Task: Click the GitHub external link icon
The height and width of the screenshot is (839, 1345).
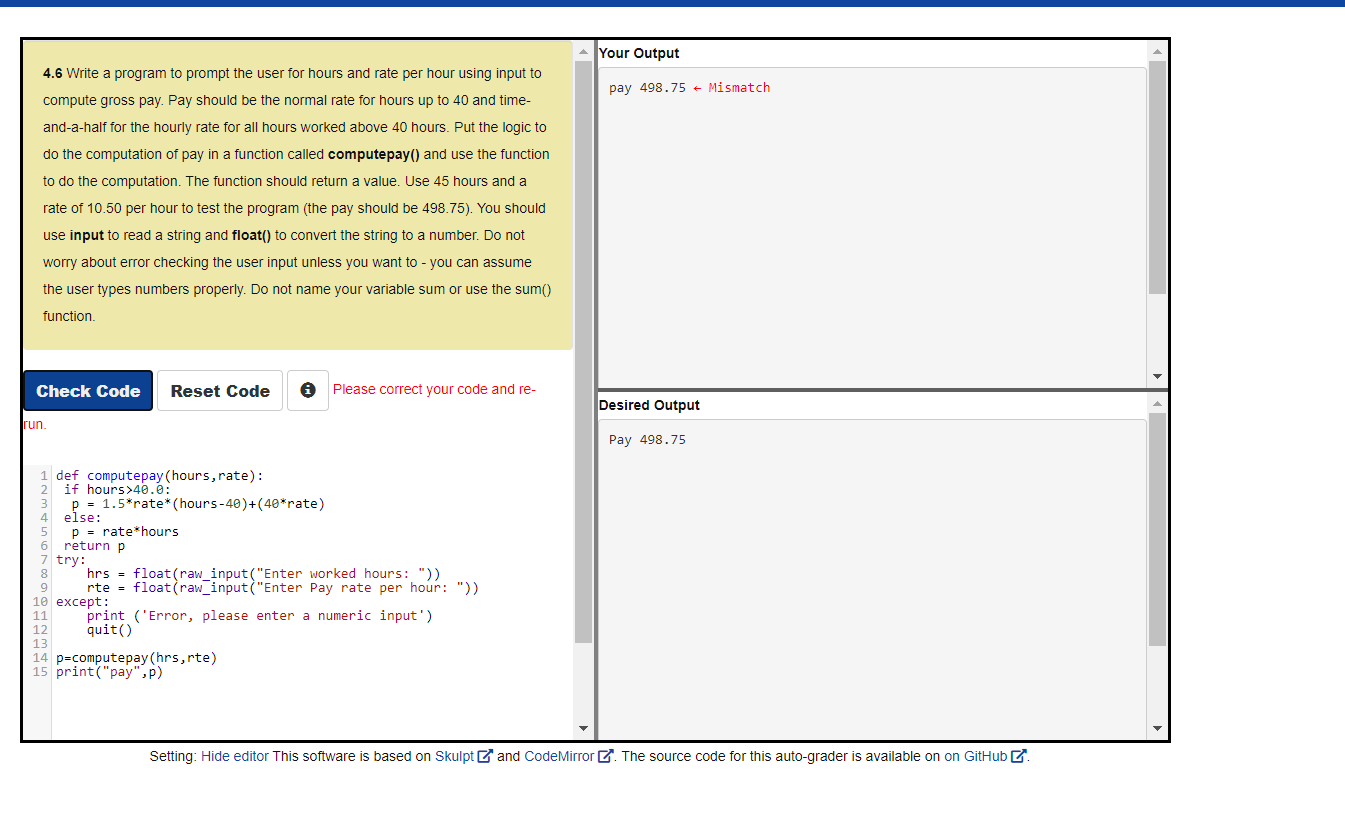Action: pyautogui.click(x=1019, y=756)
